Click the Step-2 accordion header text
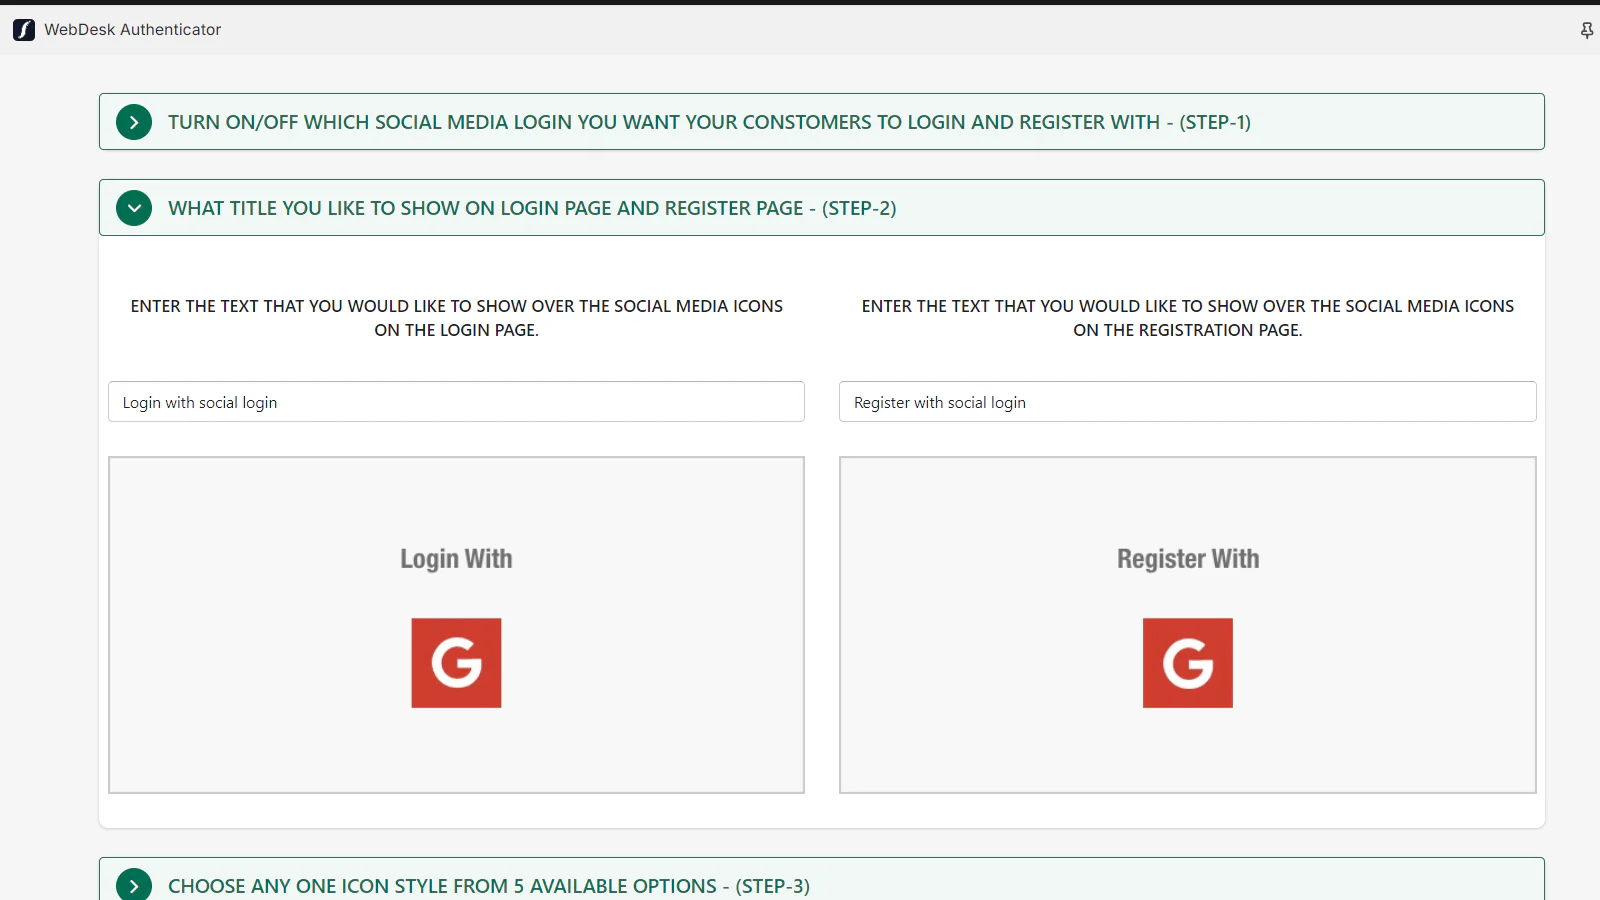The image size is (1600, 900). point(532,208)
